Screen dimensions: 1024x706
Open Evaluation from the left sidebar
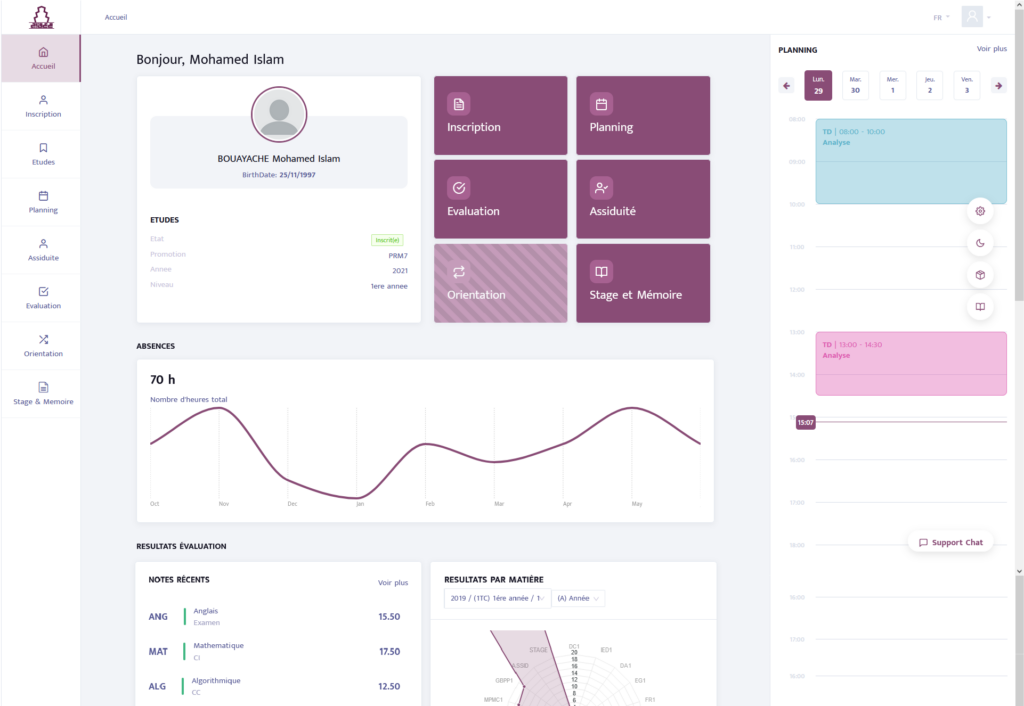coord(41,298)
